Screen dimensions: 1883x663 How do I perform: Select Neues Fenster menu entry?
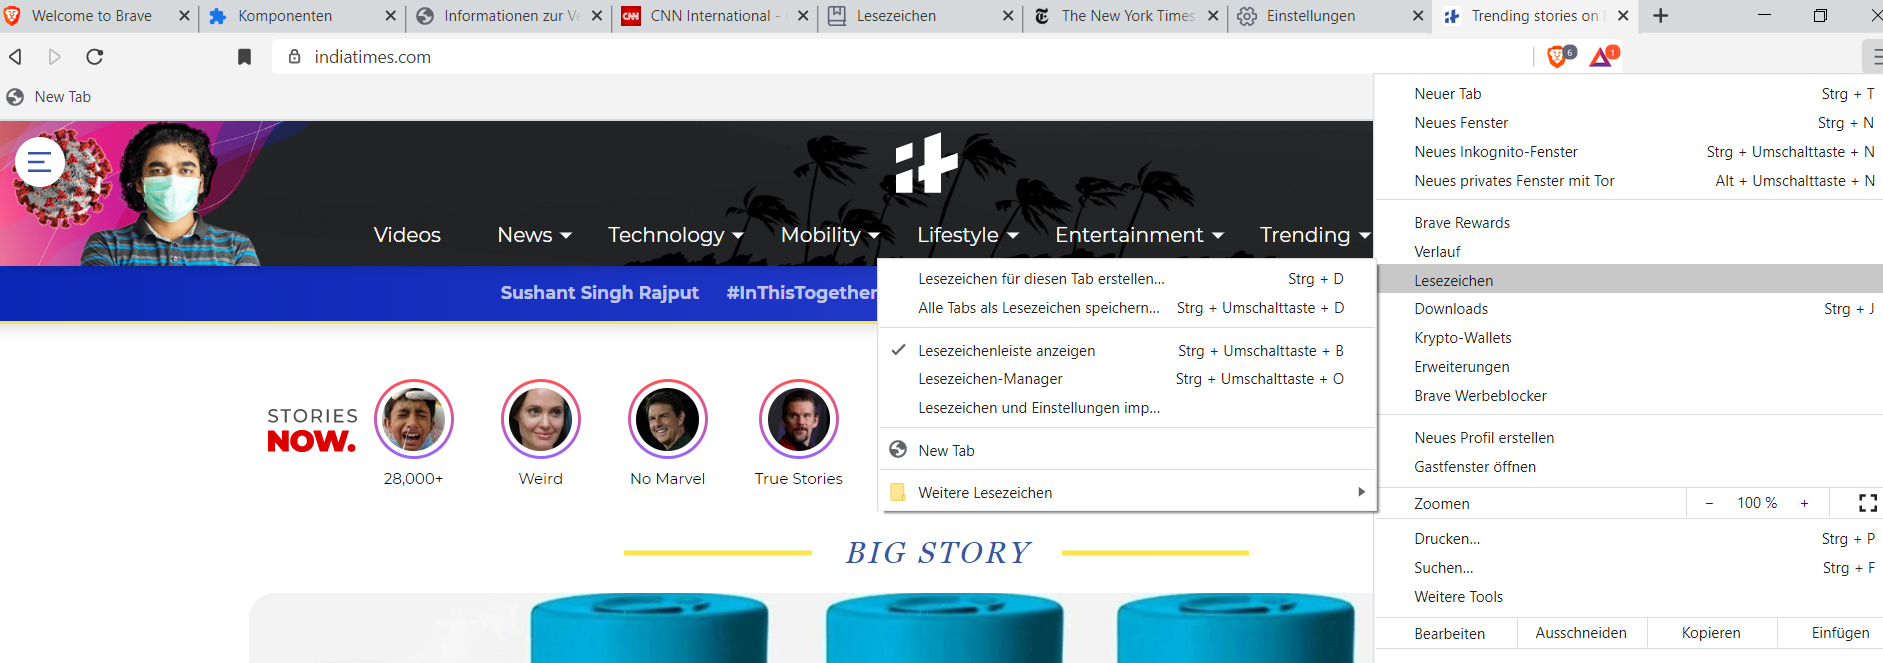(1629, 123)
